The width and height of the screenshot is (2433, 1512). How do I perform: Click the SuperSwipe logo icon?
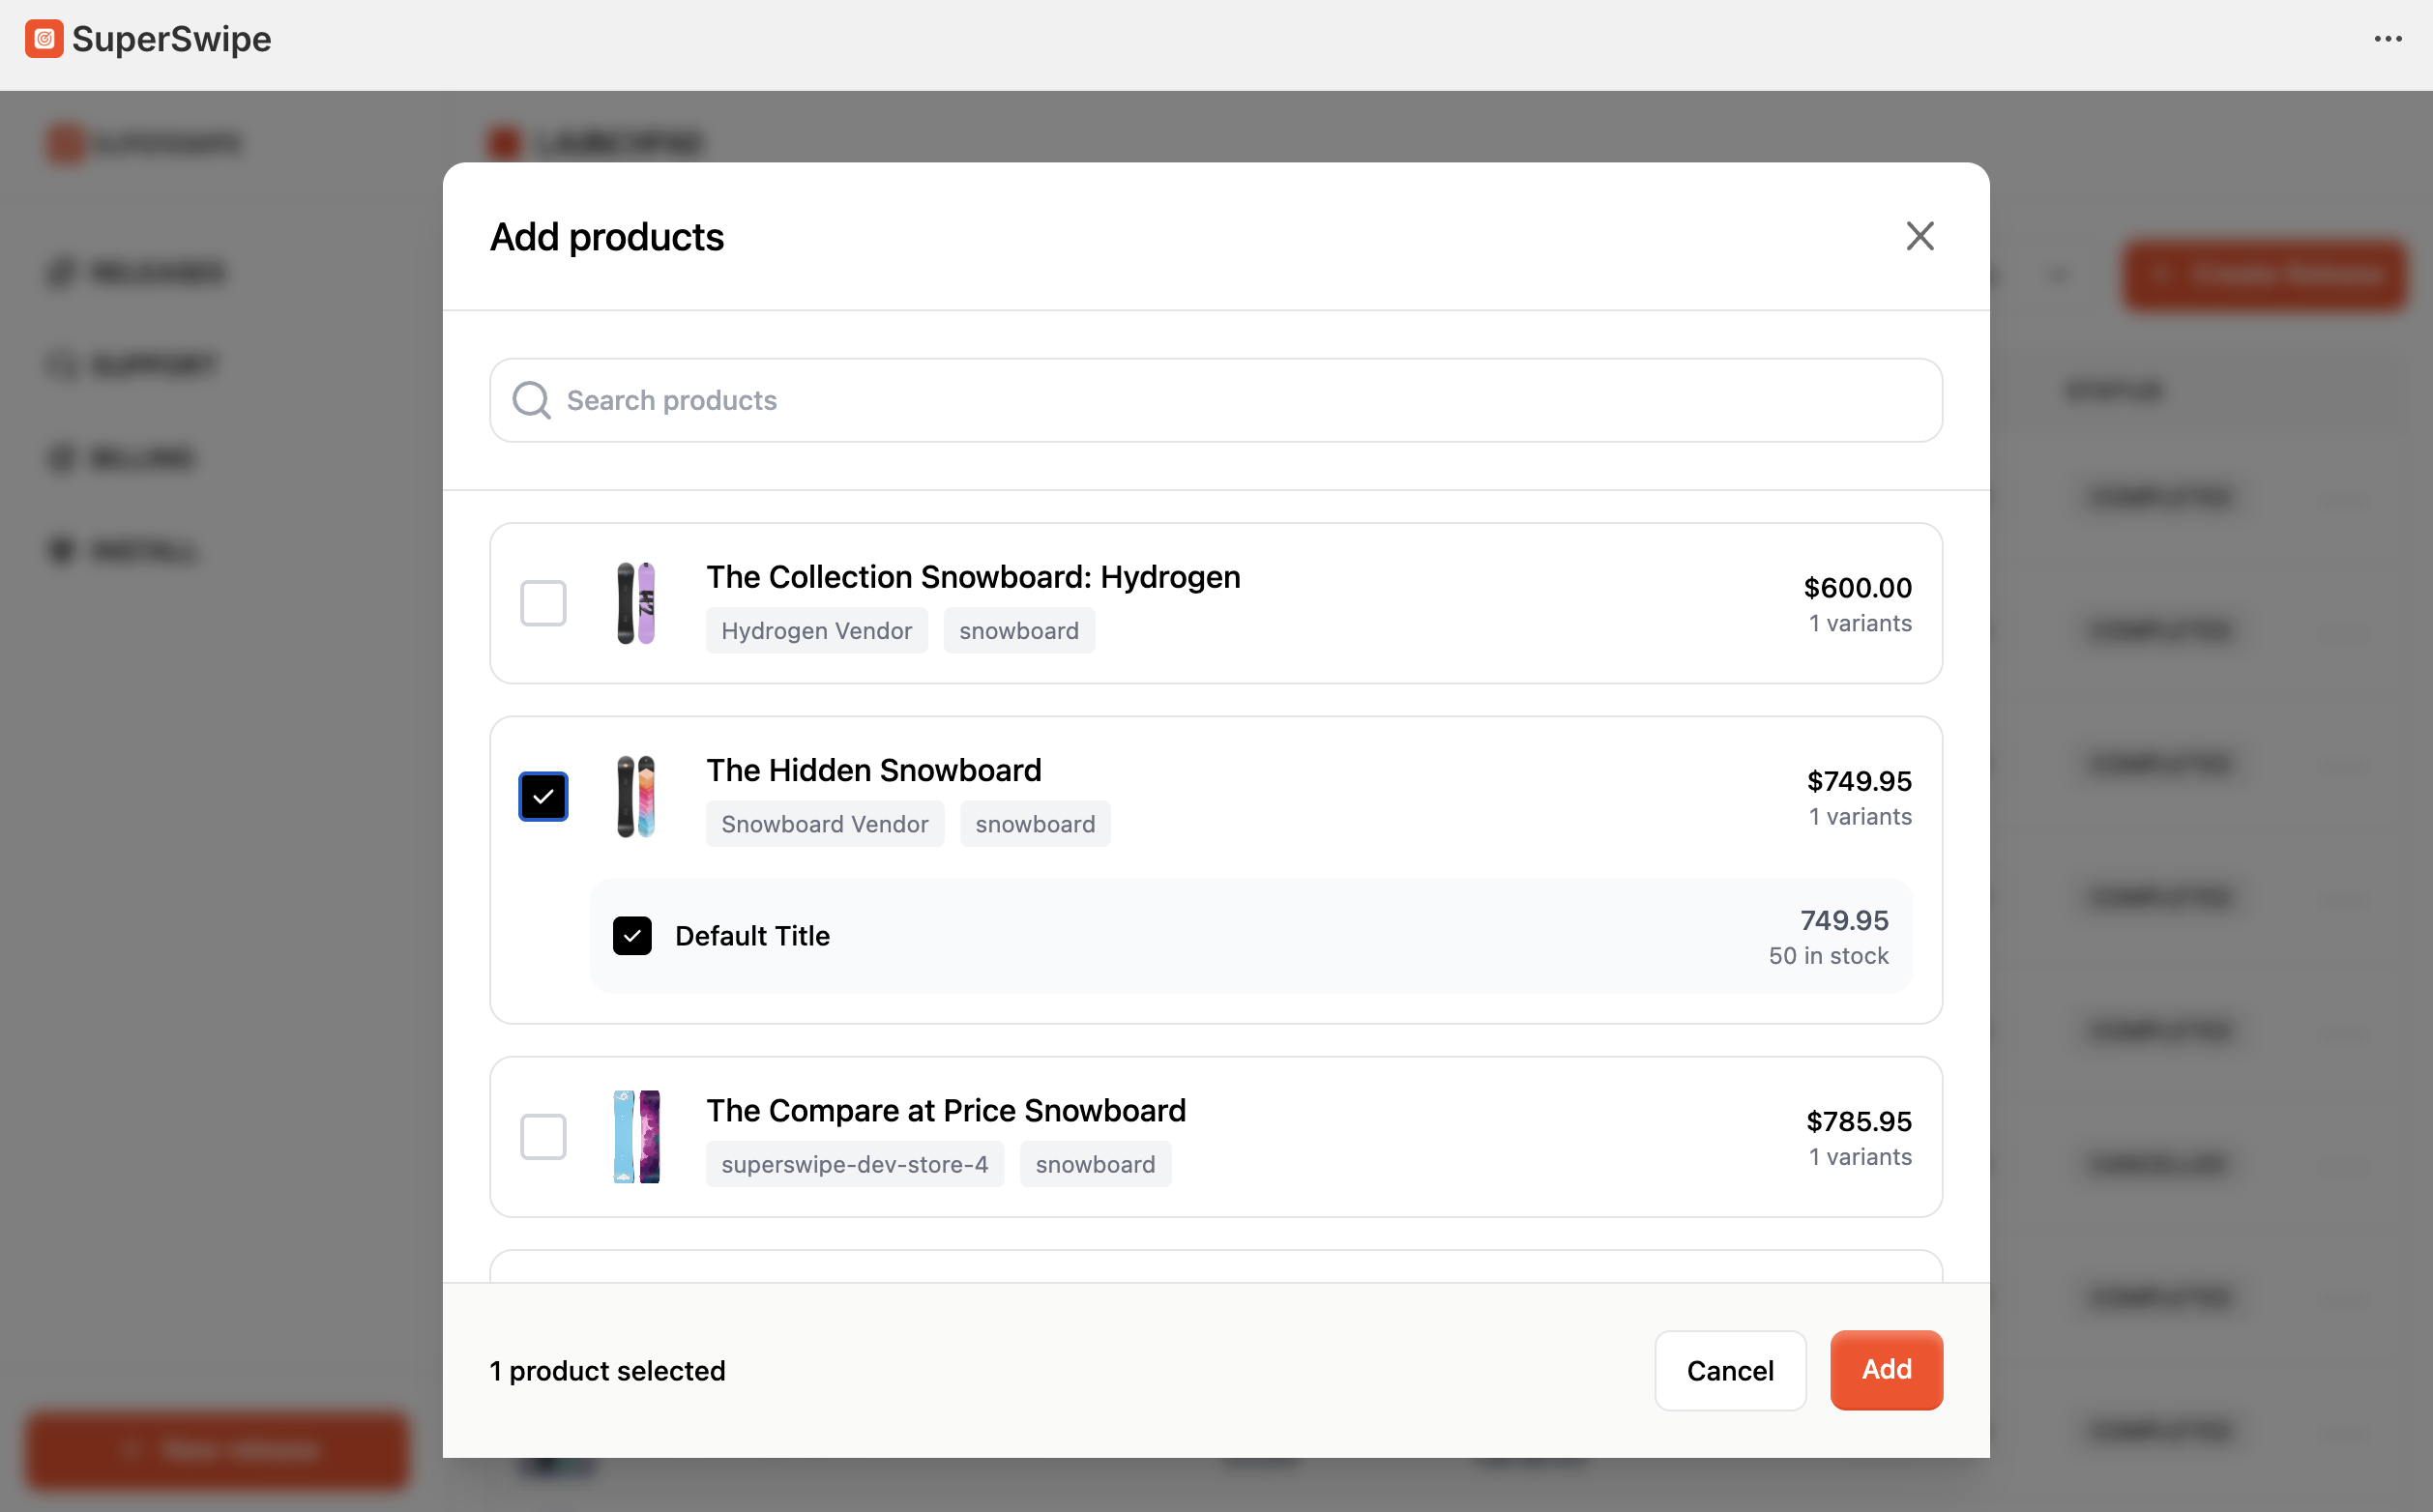pyautogui.click(x=44, y=39)
